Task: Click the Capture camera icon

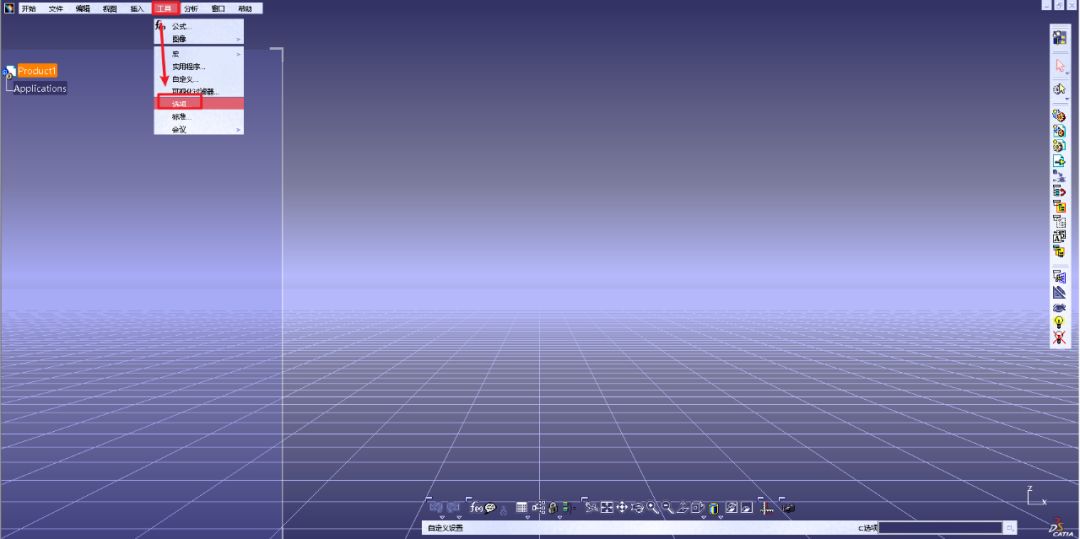Action: pos(789,508)
